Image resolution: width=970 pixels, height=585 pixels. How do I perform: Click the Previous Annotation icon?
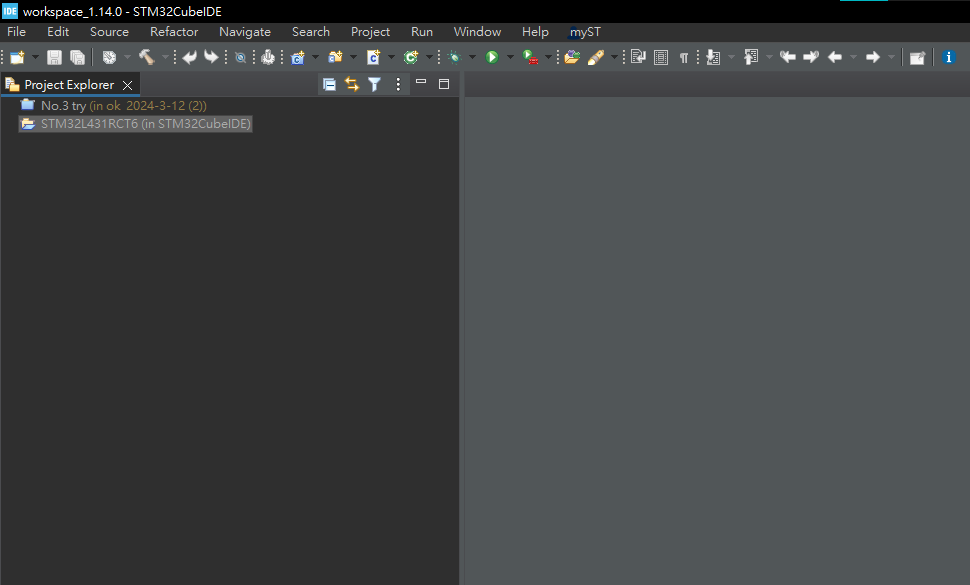click(751, 58)
